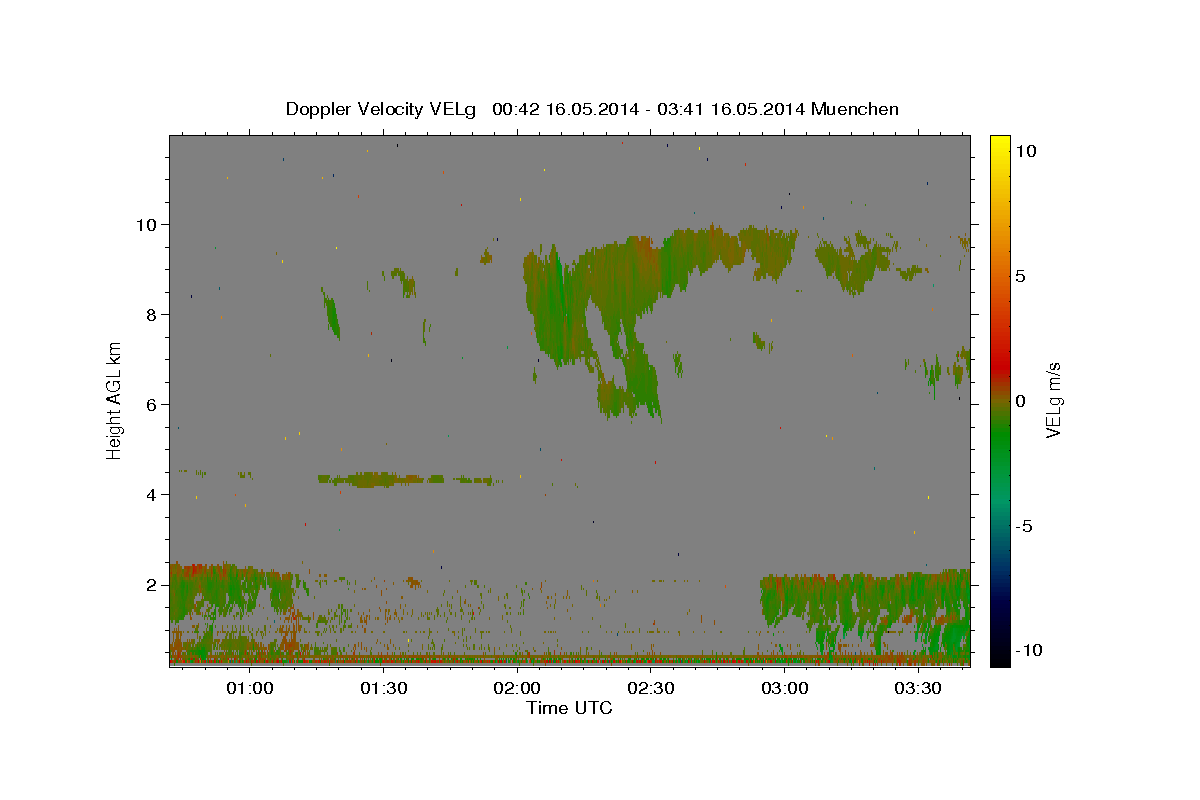Click the '03:30' time tick label
Image resolution: width=1200 pixels, height=800 pixels.
point(918,688)
